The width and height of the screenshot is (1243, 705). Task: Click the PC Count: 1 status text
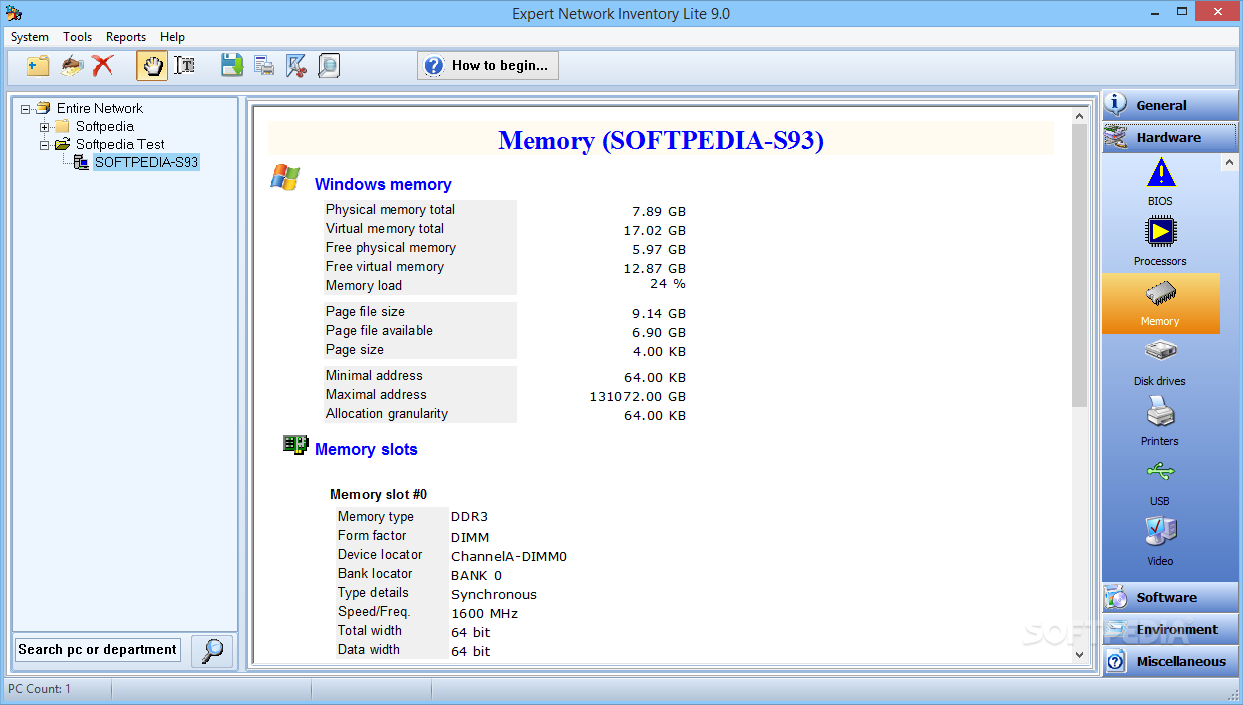pos(40,689)
